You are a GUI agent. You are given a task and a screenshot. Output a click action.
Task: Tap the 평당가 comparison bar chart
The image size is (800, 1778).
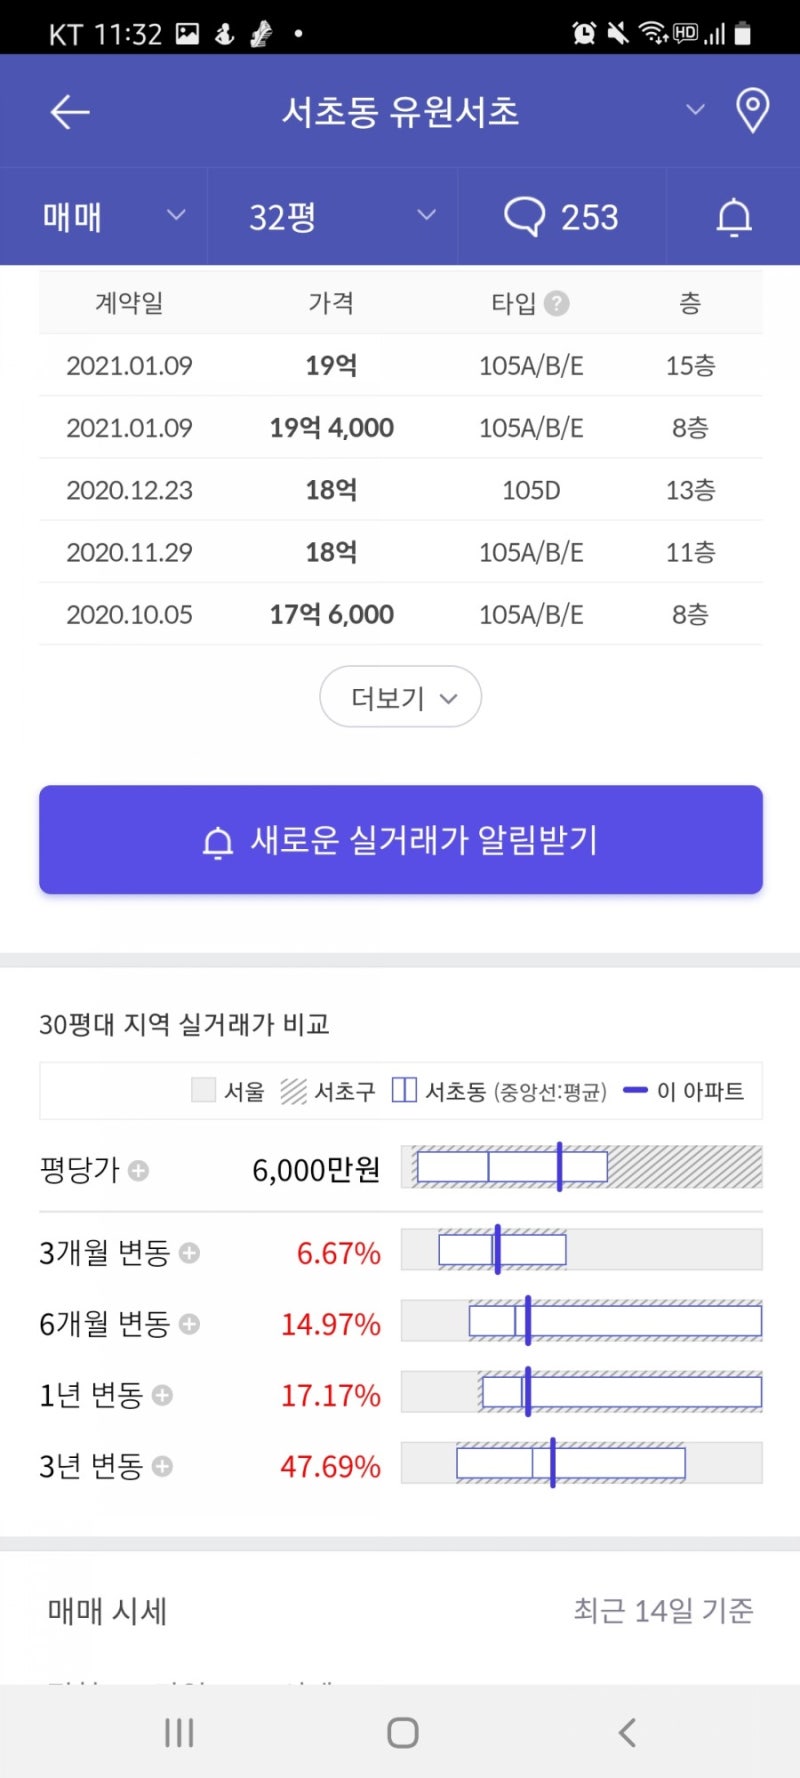(581, 1167)
